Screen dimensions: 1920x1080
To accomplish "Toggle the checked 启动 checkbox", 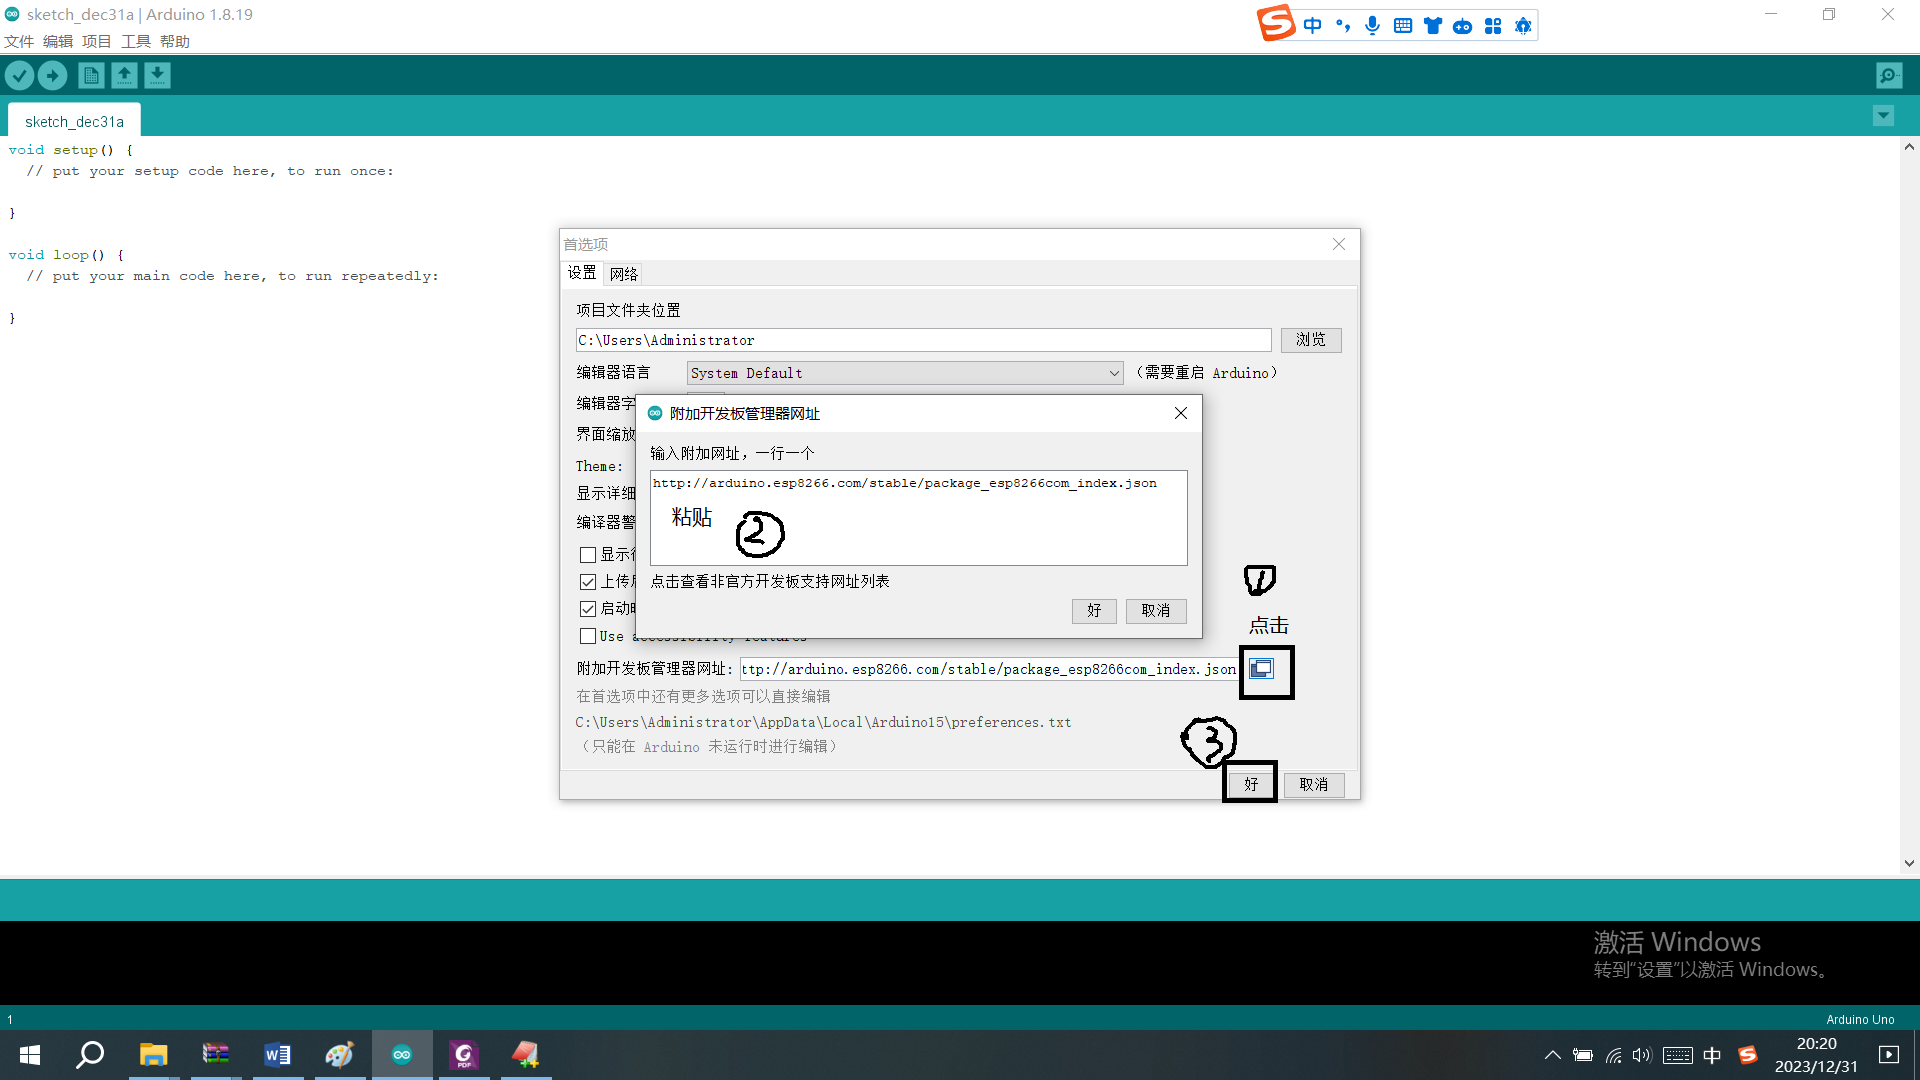I will [588, 609].
